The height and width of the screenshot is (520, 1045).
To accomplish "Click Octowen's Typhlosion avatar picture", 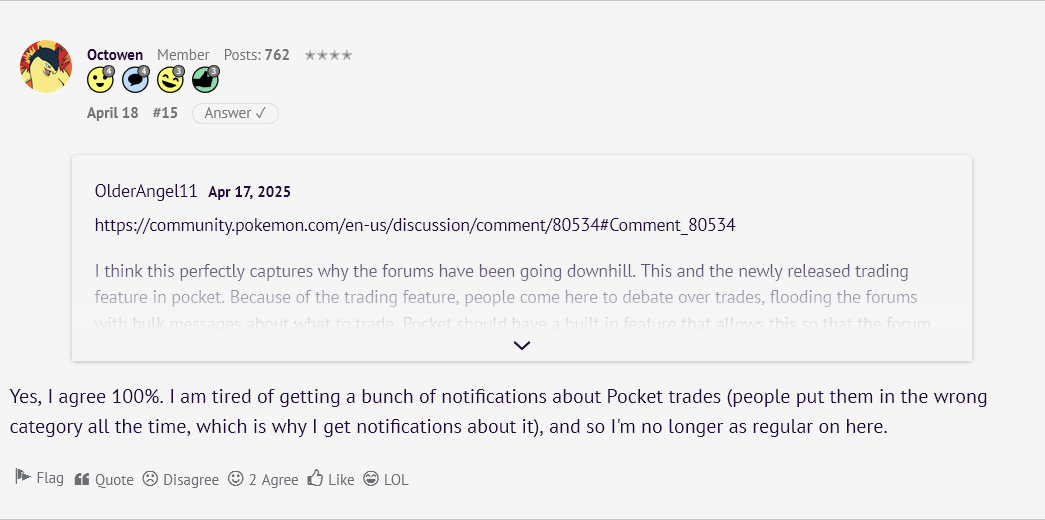I will point(46,66).
